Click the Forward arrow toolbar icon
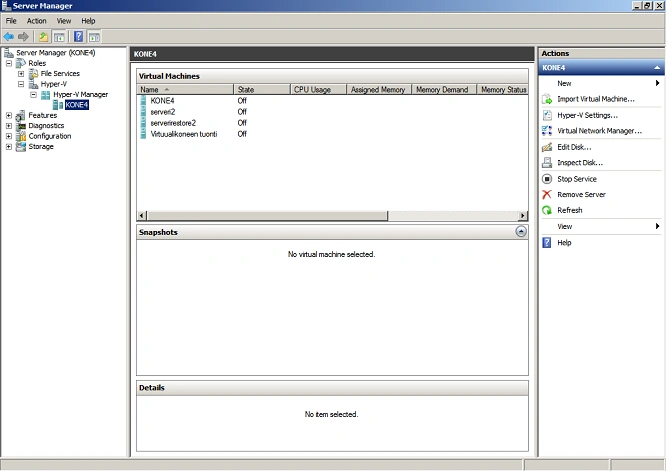Viewport: 666px width, 471px height. 23,37
